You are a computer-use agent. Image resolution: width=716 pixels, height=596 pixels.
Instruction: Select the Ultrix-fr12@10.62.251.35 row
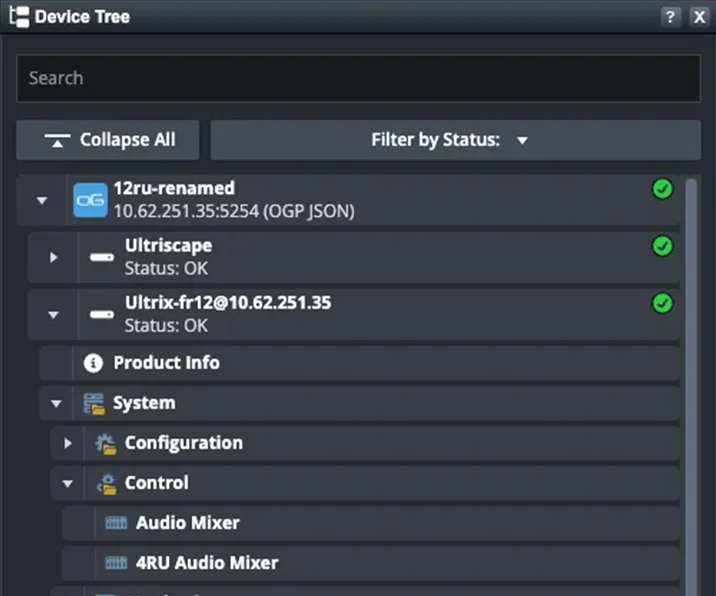click(x=354, y=314)
